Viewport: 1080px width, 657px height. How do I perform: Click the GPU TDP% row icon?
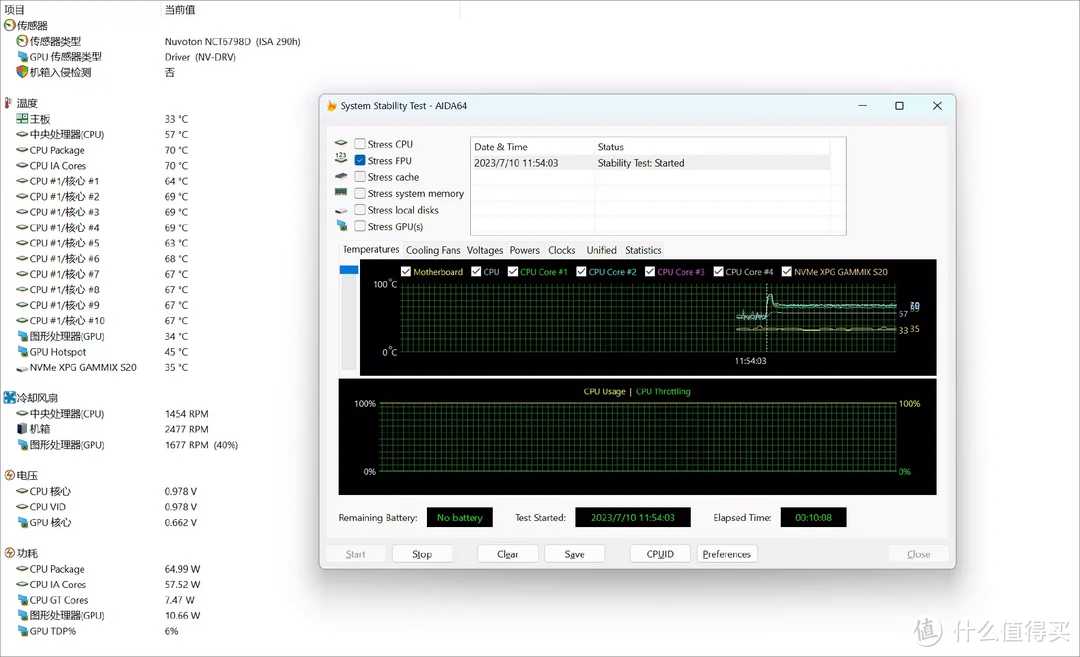(x=22, y=631)
